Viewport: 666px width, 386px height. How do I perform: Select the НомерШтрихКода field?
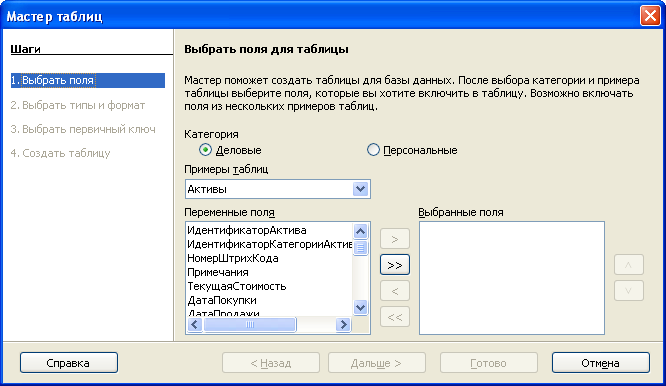(269, 258)
